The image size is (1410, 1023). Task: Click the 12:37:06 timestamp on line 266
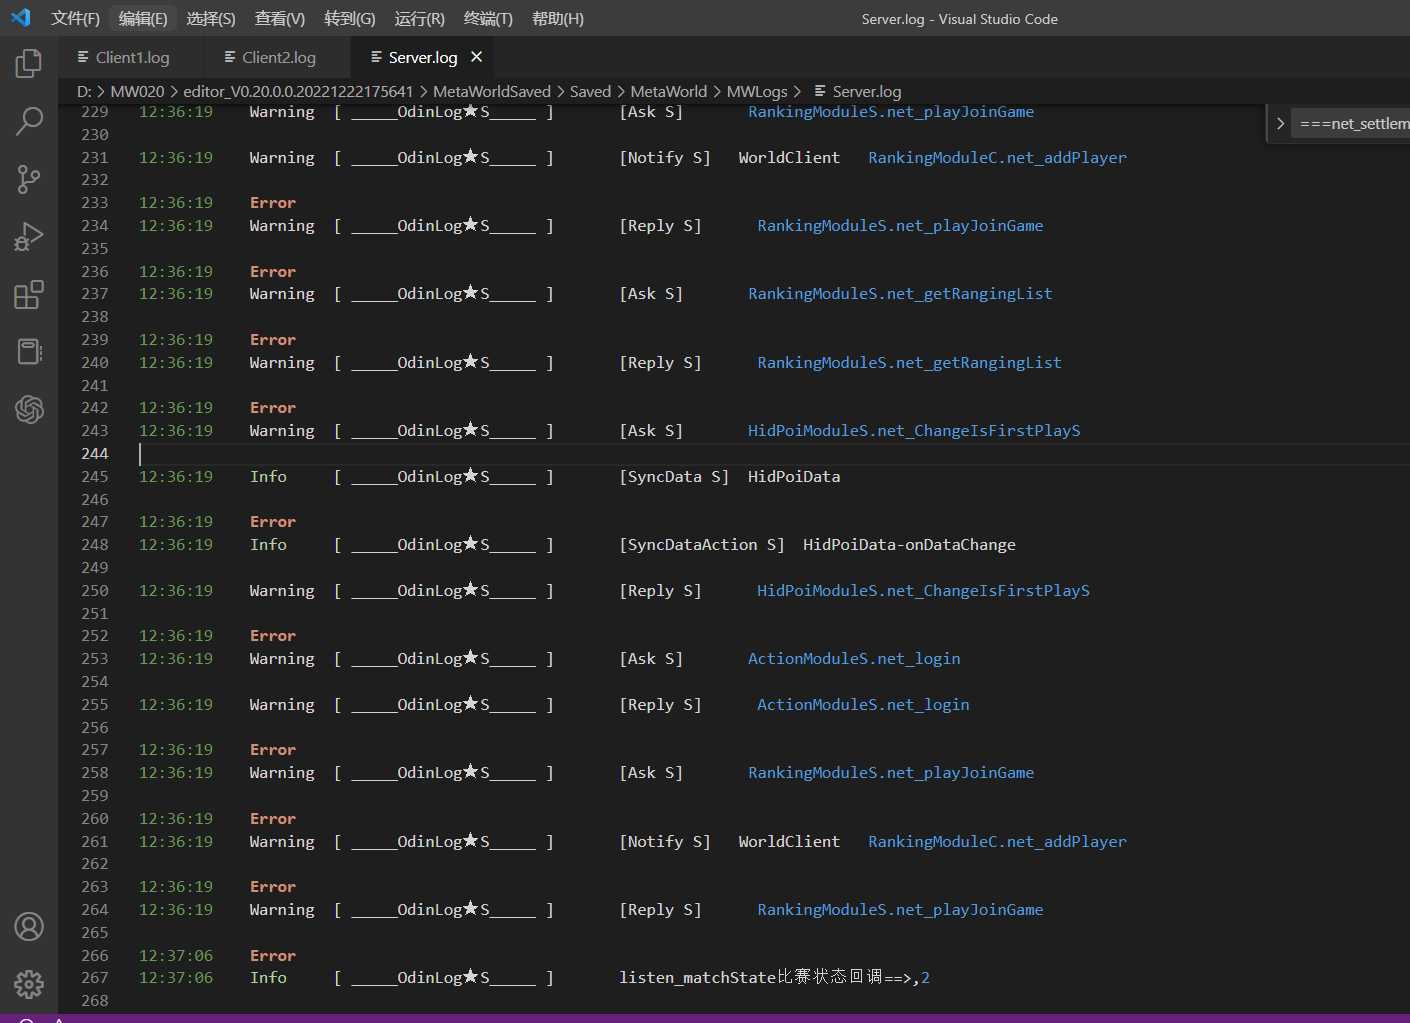[x=176, y=956]
